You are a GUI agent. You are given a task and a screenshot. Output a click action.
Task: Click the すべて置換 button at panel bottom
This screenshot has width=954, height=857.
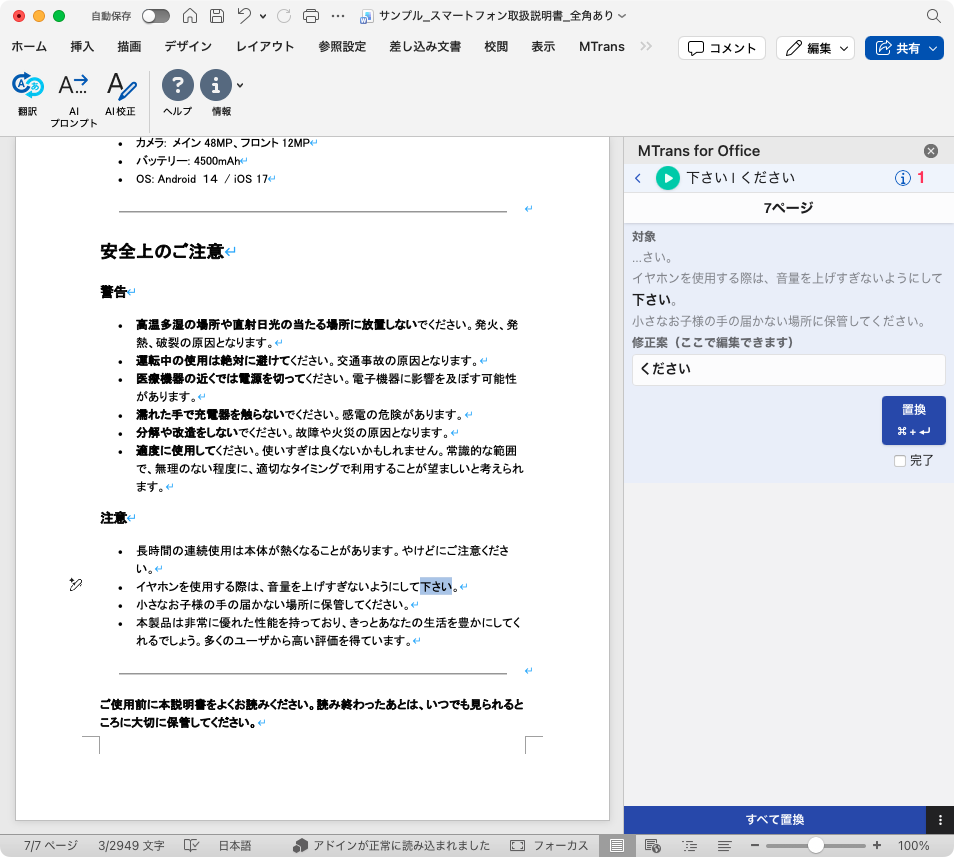click(778, 820)
